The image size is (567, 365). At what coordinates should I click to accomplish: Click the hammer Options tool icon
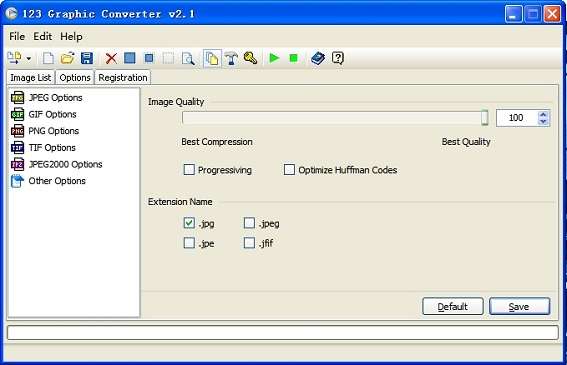231,58
